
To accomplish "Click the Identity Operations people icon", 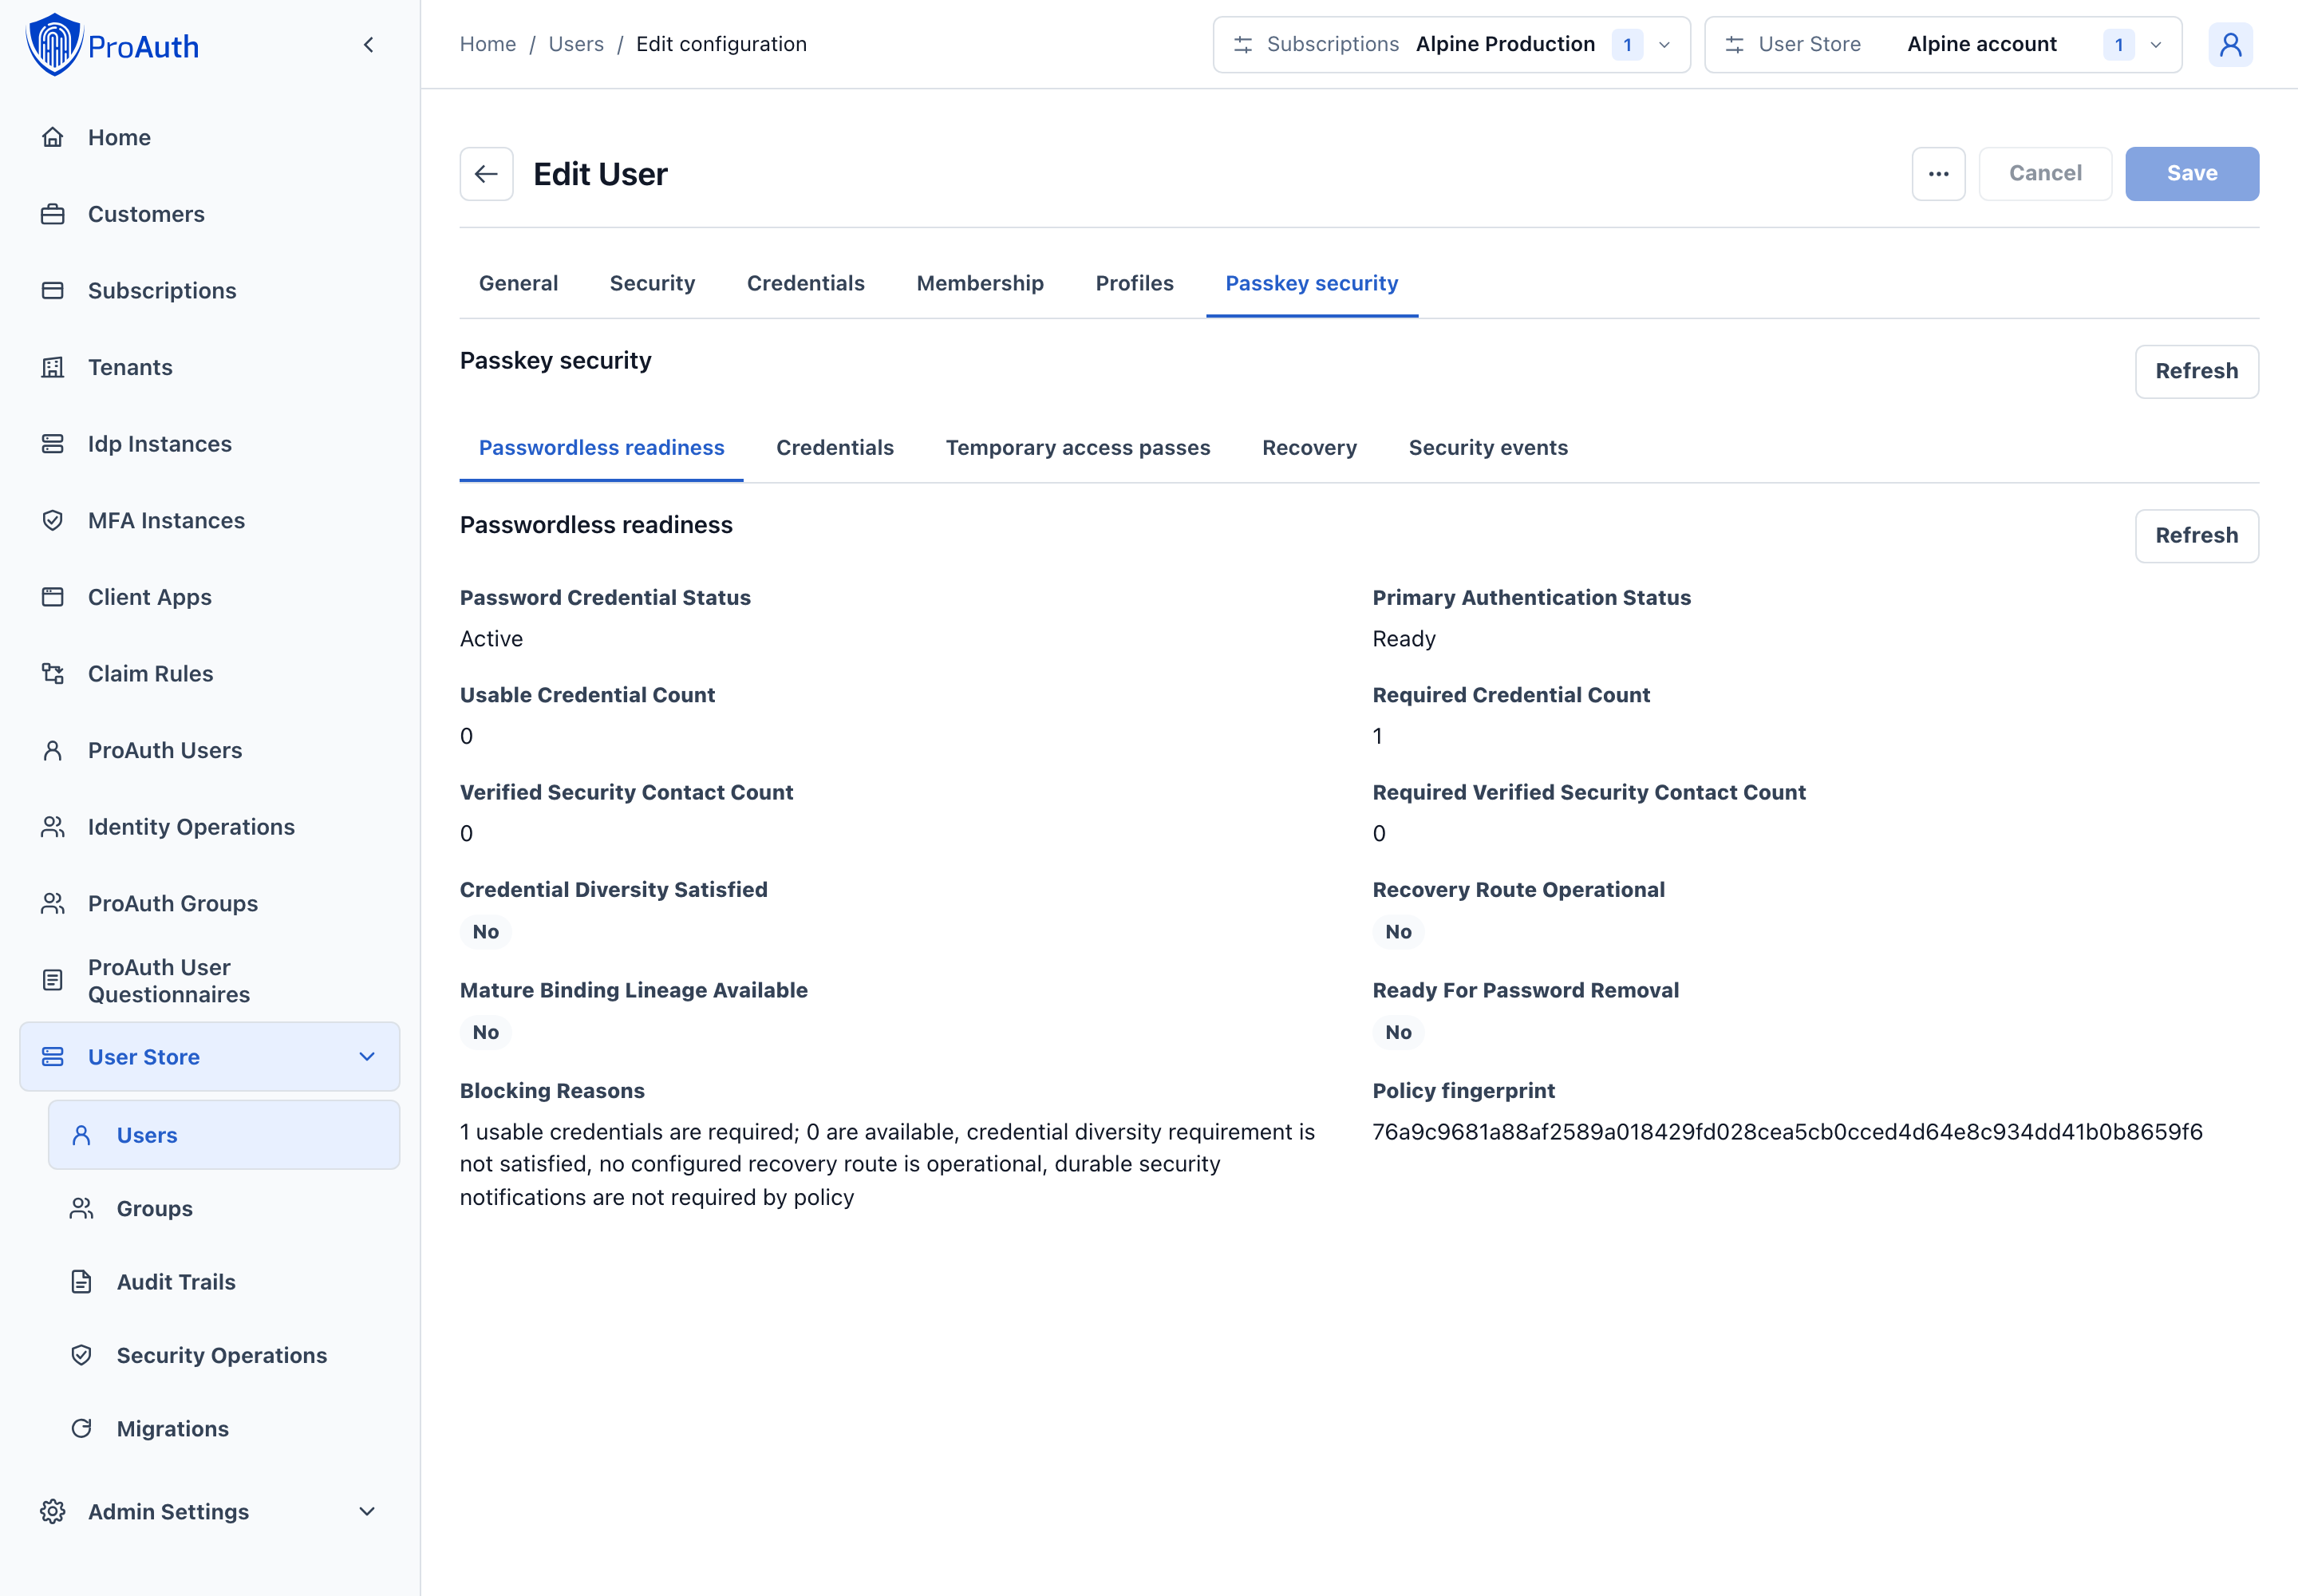I will coord(53,827).
